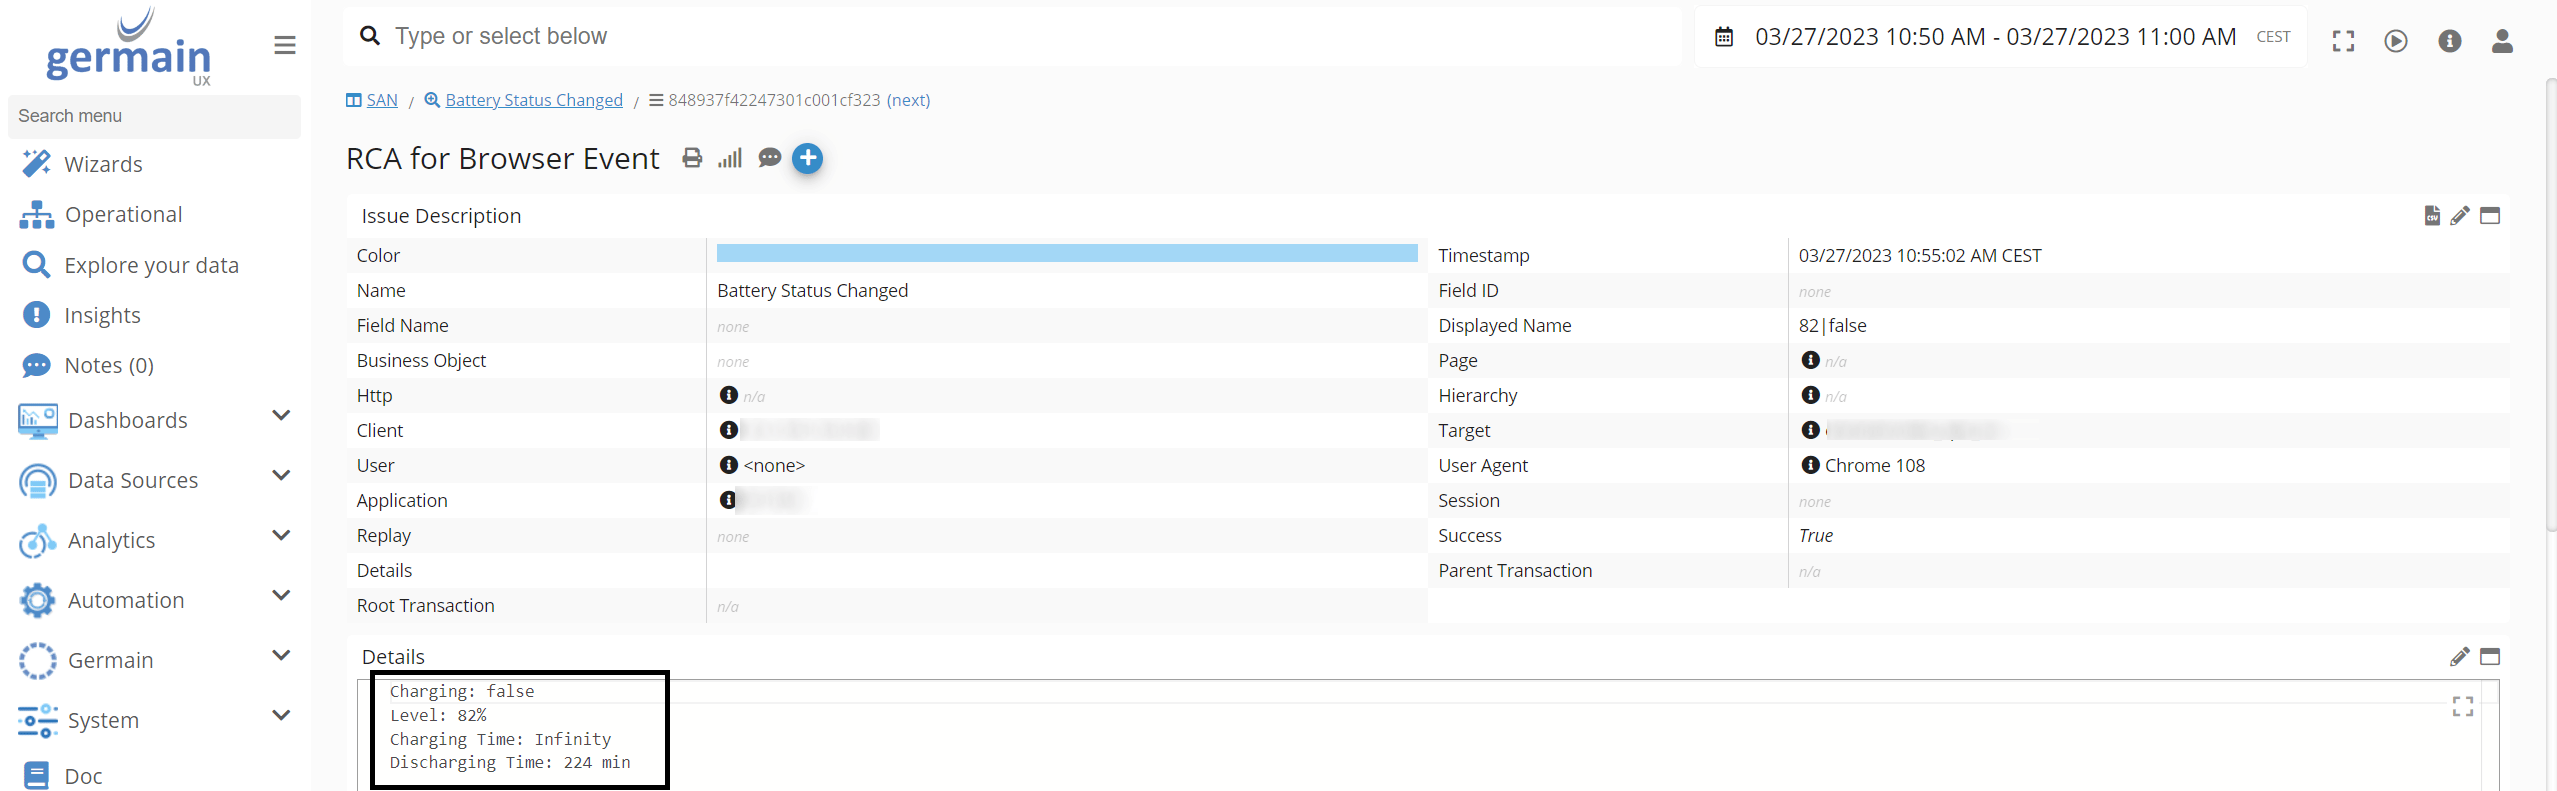This screenshot has width=2557, height=791.
Task: Open the info icon in top bar
Action: (x=2450, y=41)
